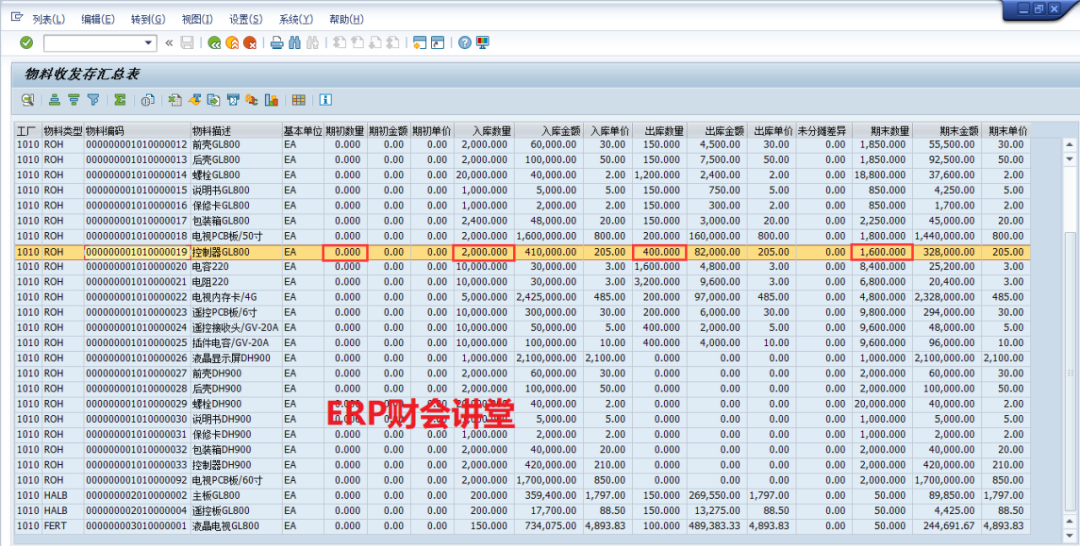
Task: Open the 设置(S) menu
Action: coord(245,19)
